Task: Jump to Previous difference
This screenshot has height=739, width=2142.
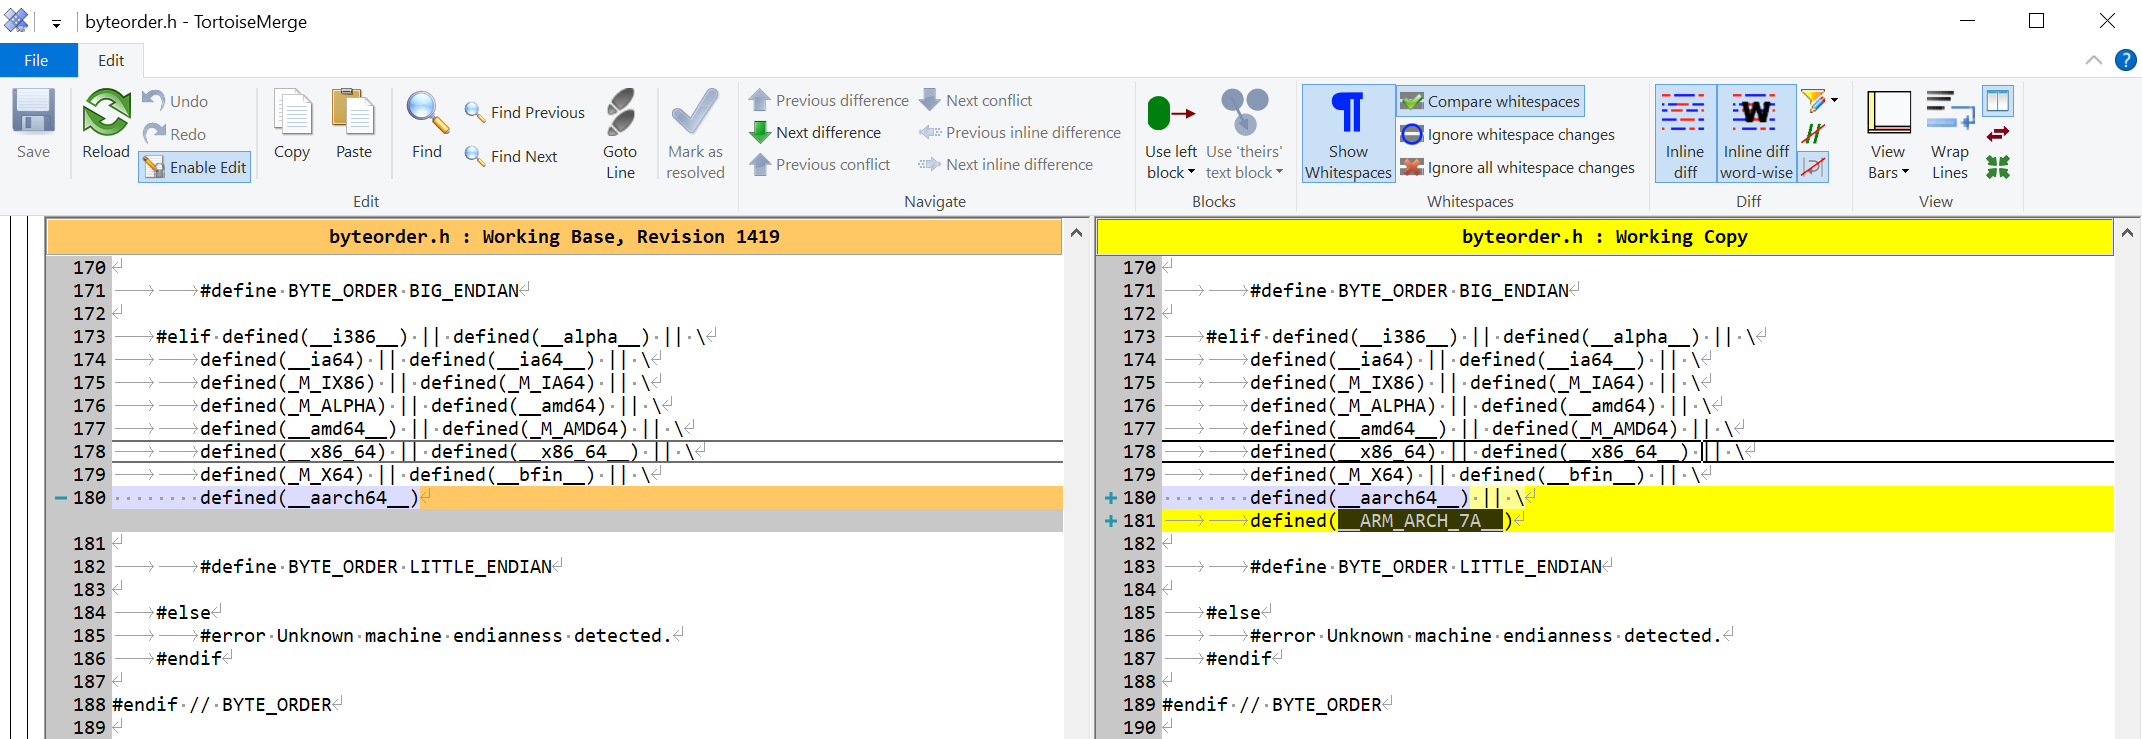Action: [829, 100]
